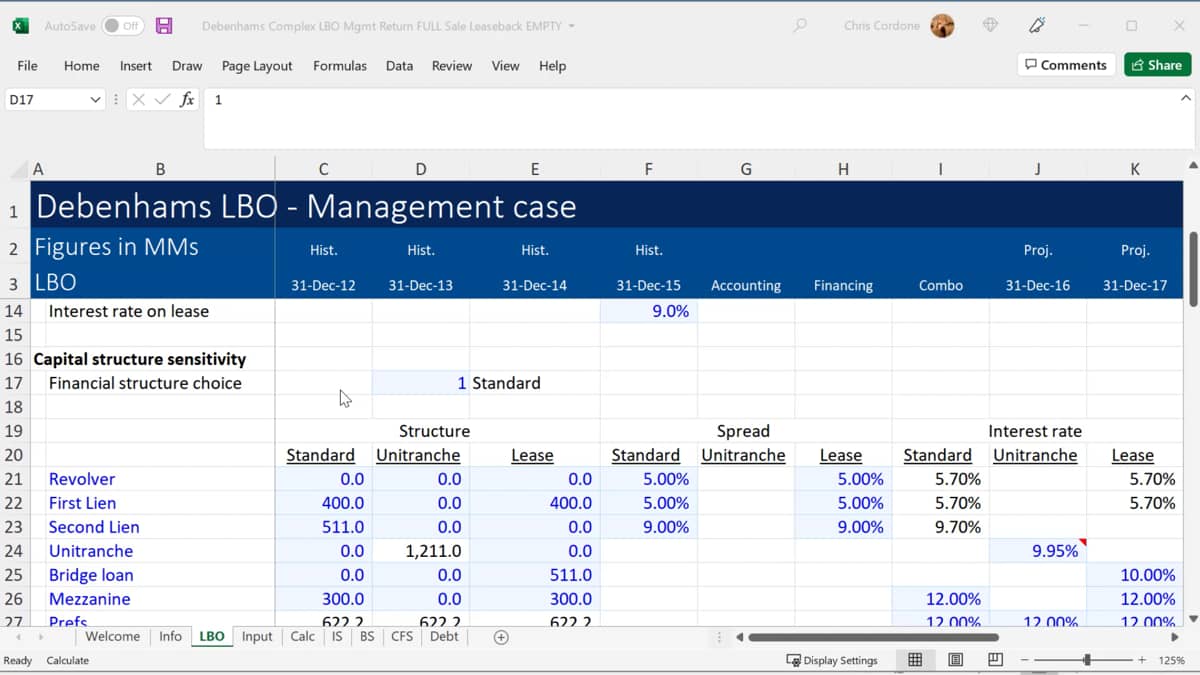Click the Comments button
The width and height of the screenshot is (1200, 675).
[x=1066, y=65]
